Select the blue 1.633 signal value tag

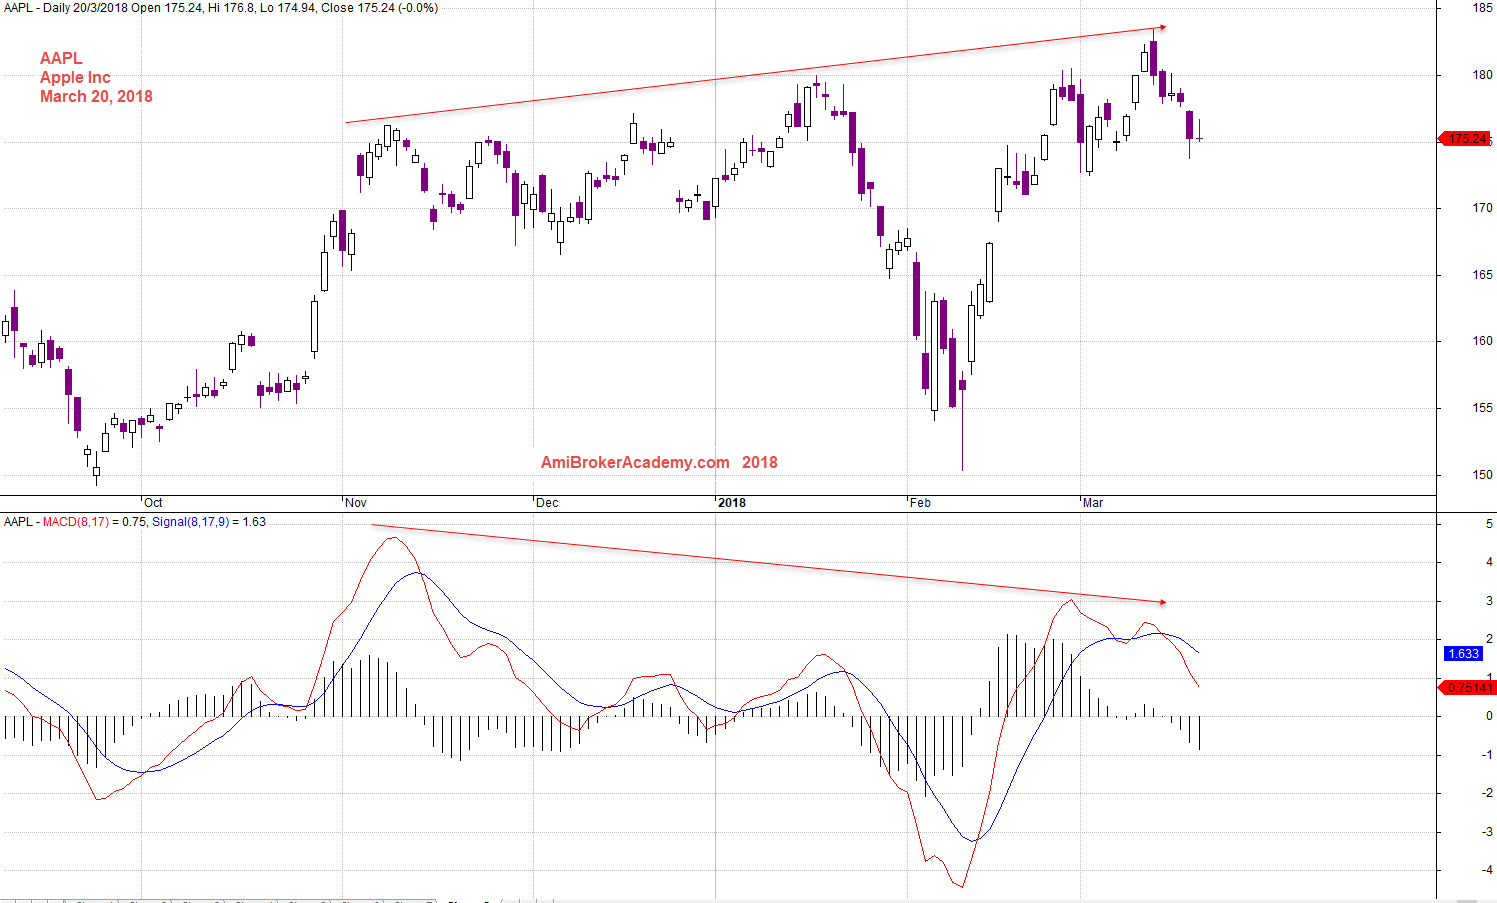coord(1462,654)
